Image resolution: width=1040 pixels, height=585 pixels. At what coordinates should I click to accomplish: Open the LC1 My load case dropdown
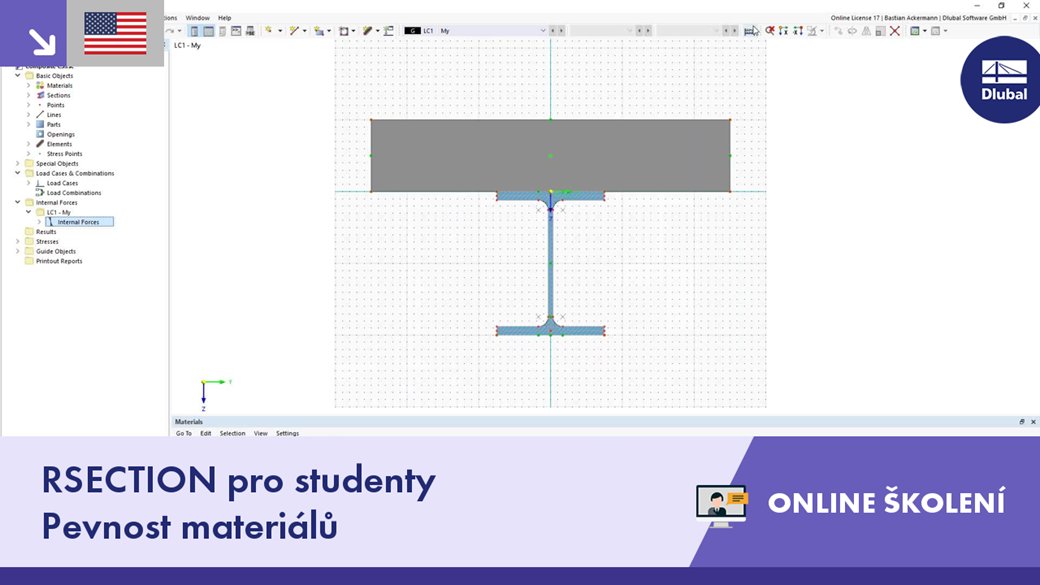pos(543,31)
